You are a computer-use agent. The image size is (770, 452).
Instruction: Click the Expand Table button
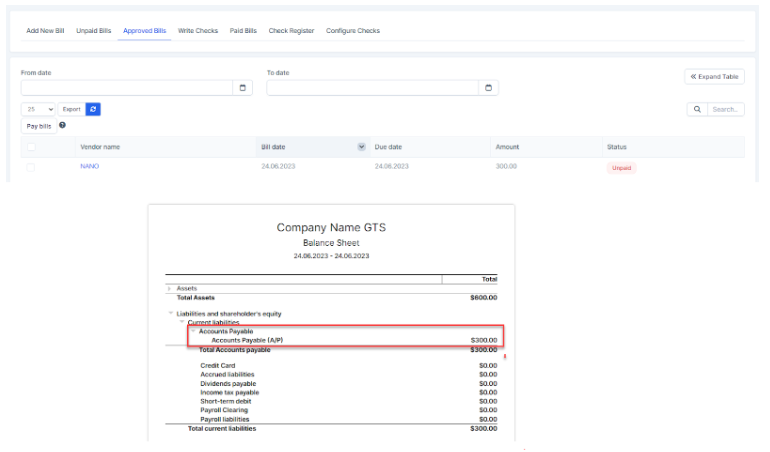tap(715, 77)
